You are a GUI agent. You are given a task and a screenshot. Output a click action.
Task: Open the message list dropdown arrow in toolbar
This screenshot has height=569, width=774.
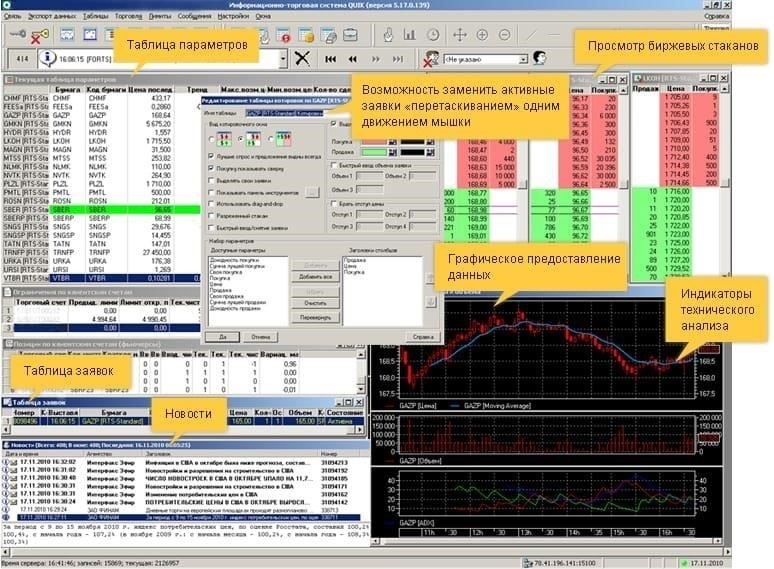point(283,59)
